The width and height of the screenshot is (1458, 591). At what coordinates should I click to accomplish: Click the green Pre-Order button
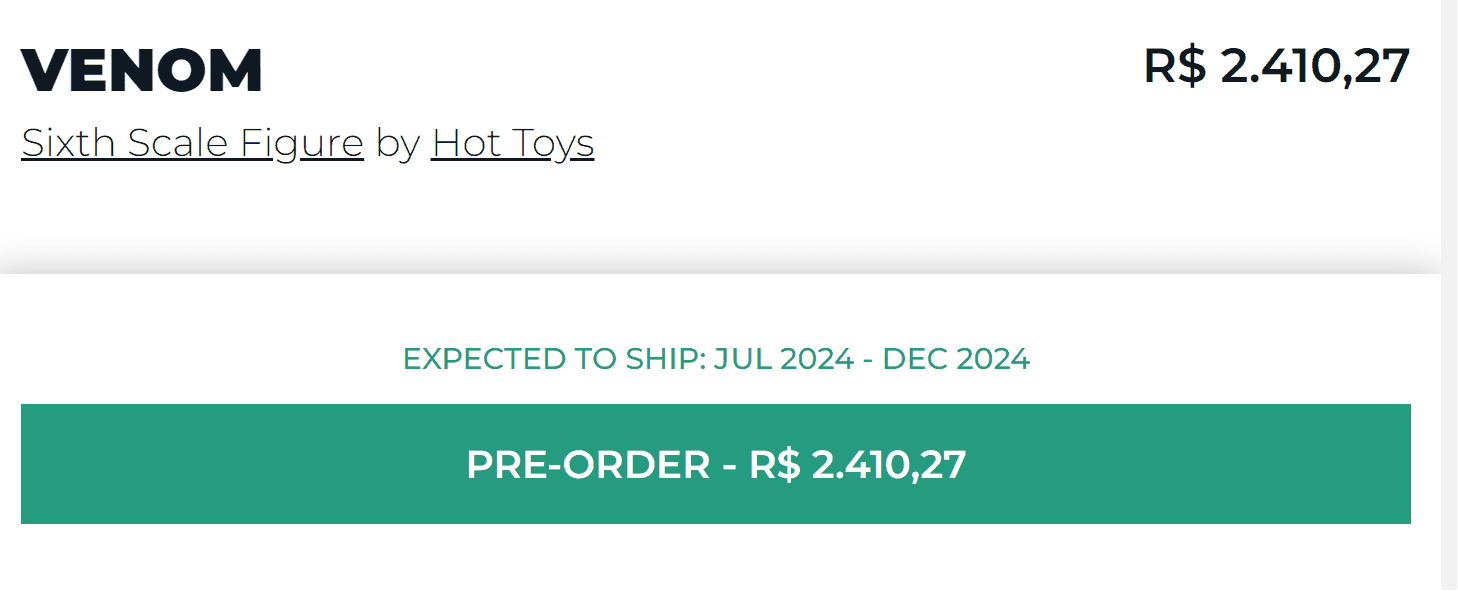pos(715,464)
